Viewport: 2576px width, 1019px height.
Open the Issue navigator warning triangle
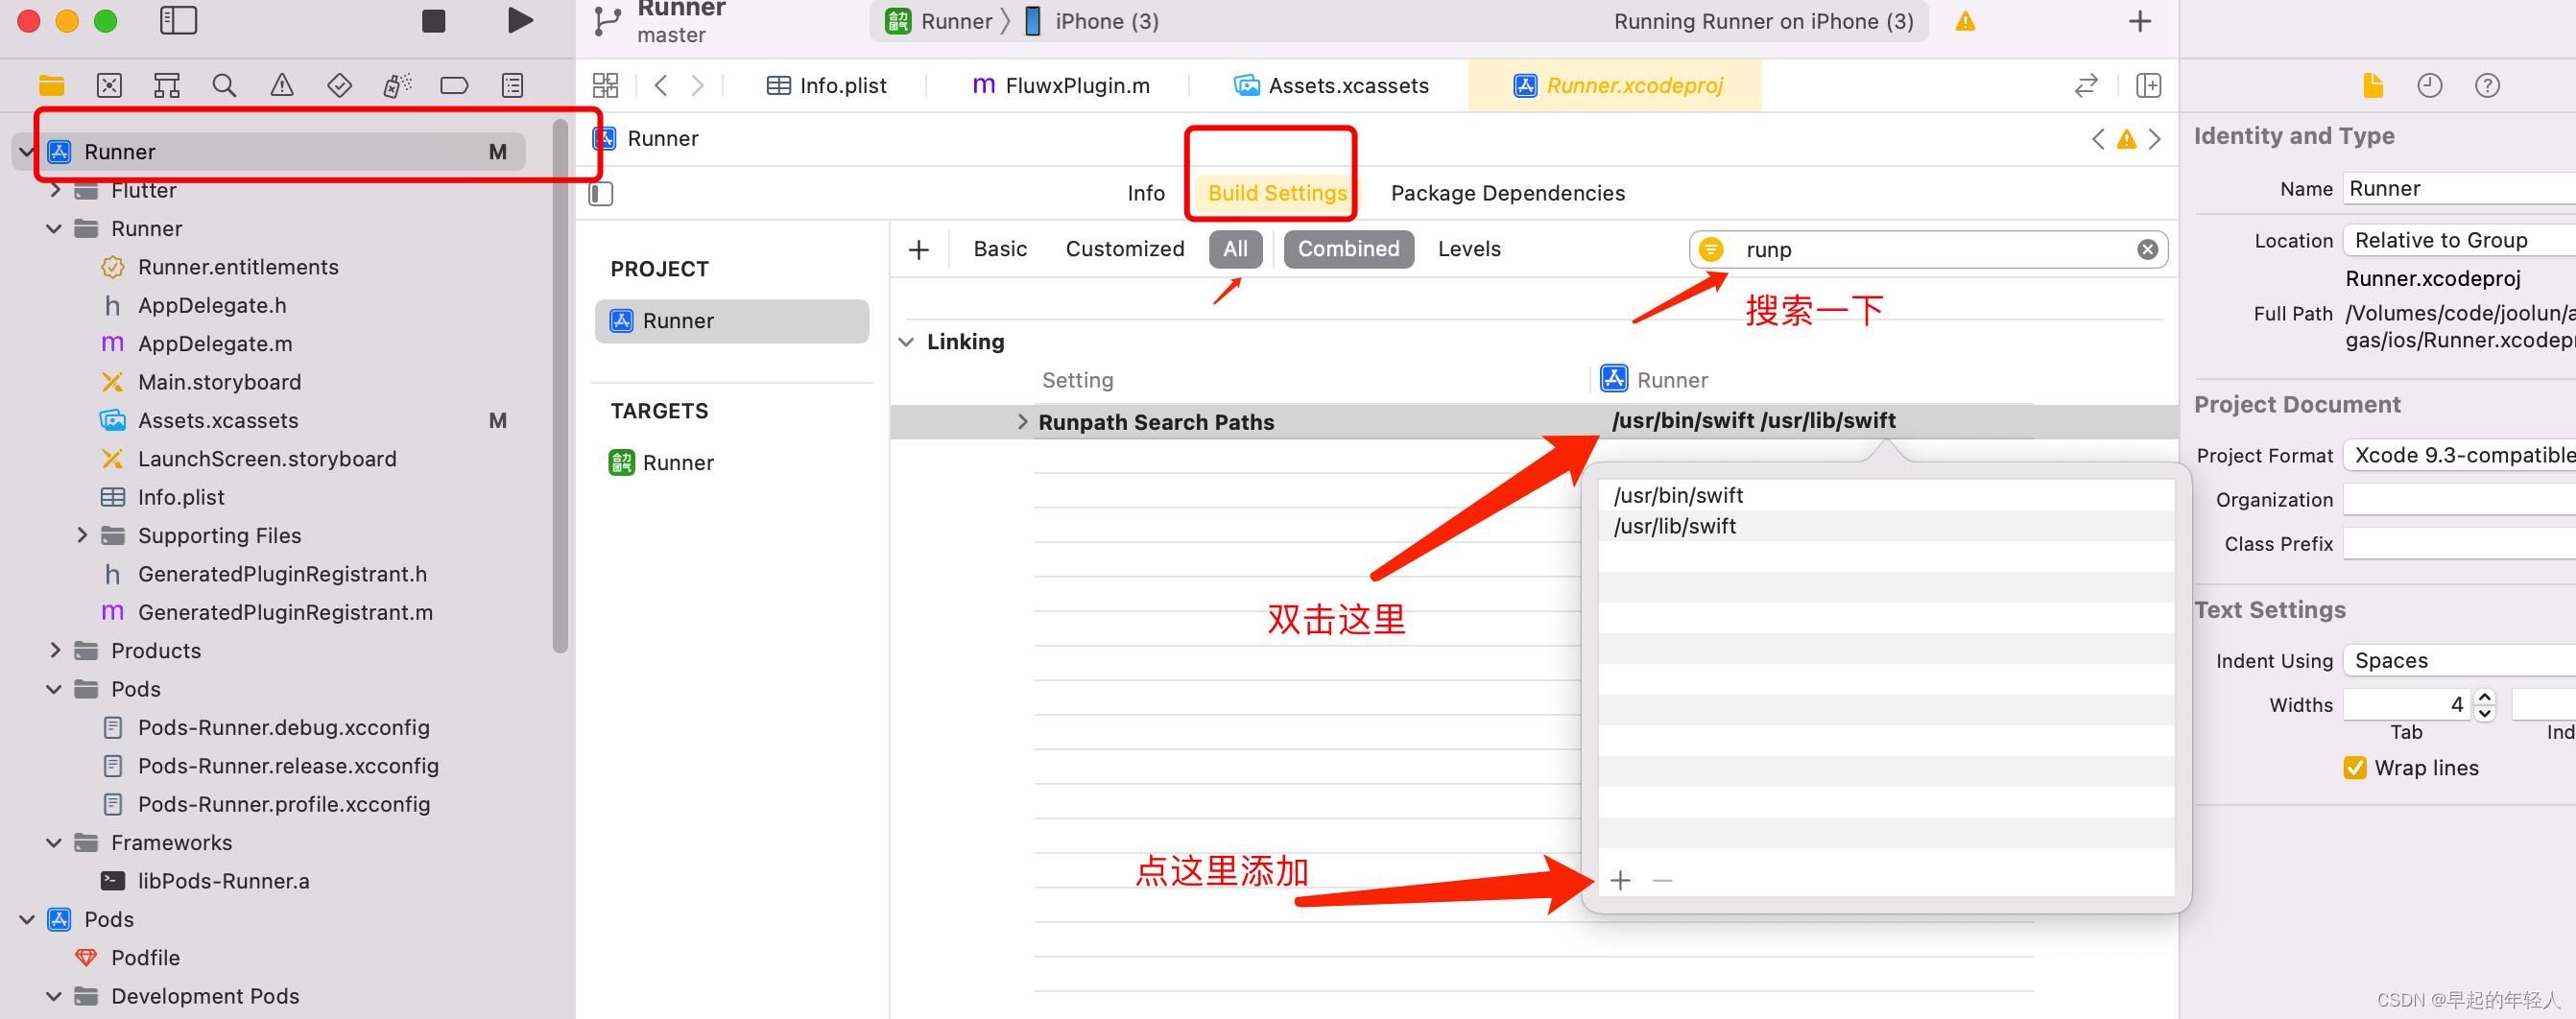282,86
